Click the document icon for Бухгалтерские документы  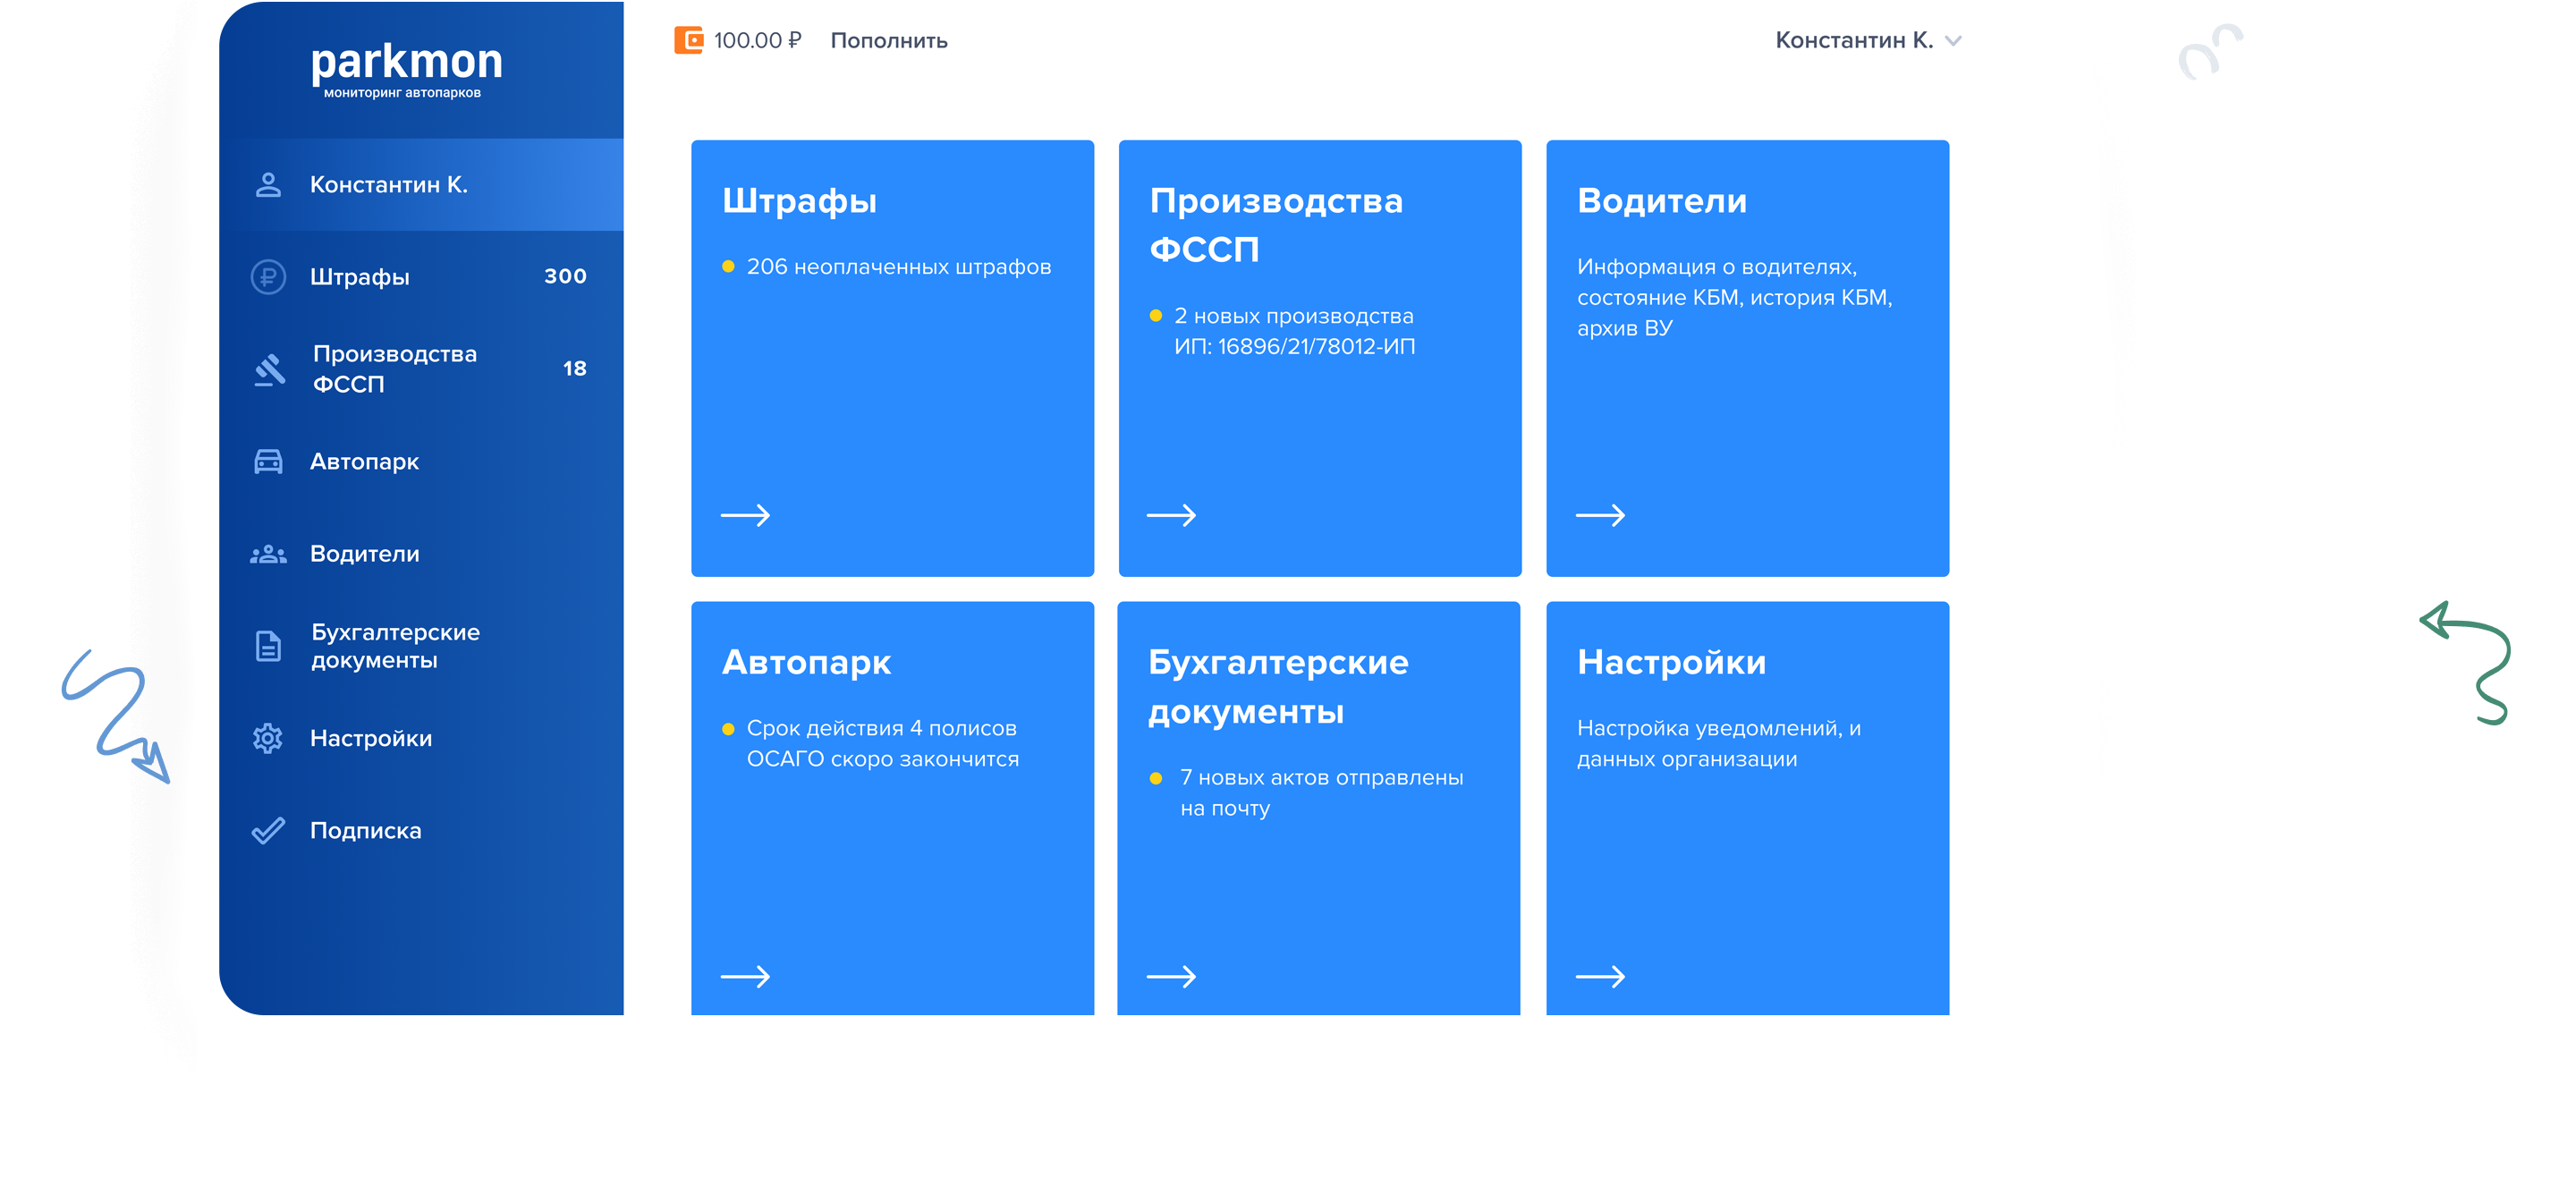268,646
